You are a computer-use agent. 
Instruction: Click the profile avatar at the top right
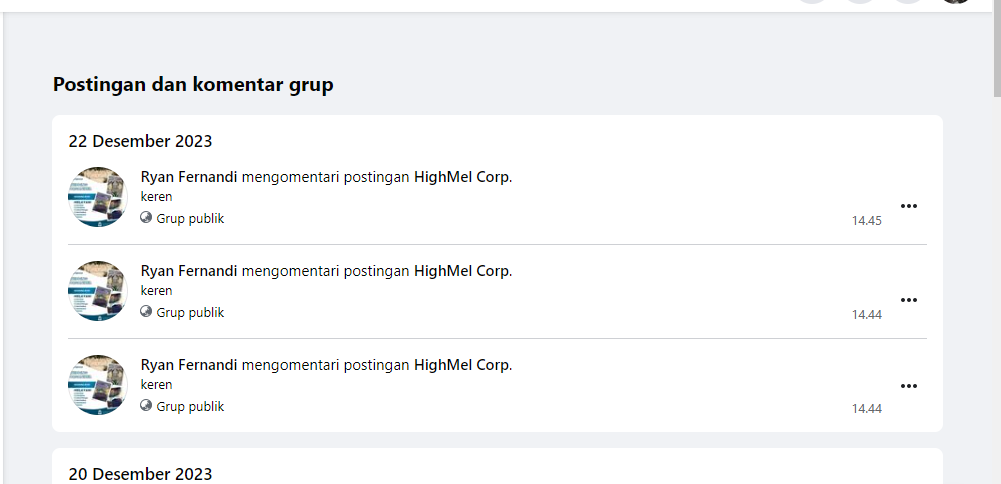pyautogui.click(x=956, y=3)
